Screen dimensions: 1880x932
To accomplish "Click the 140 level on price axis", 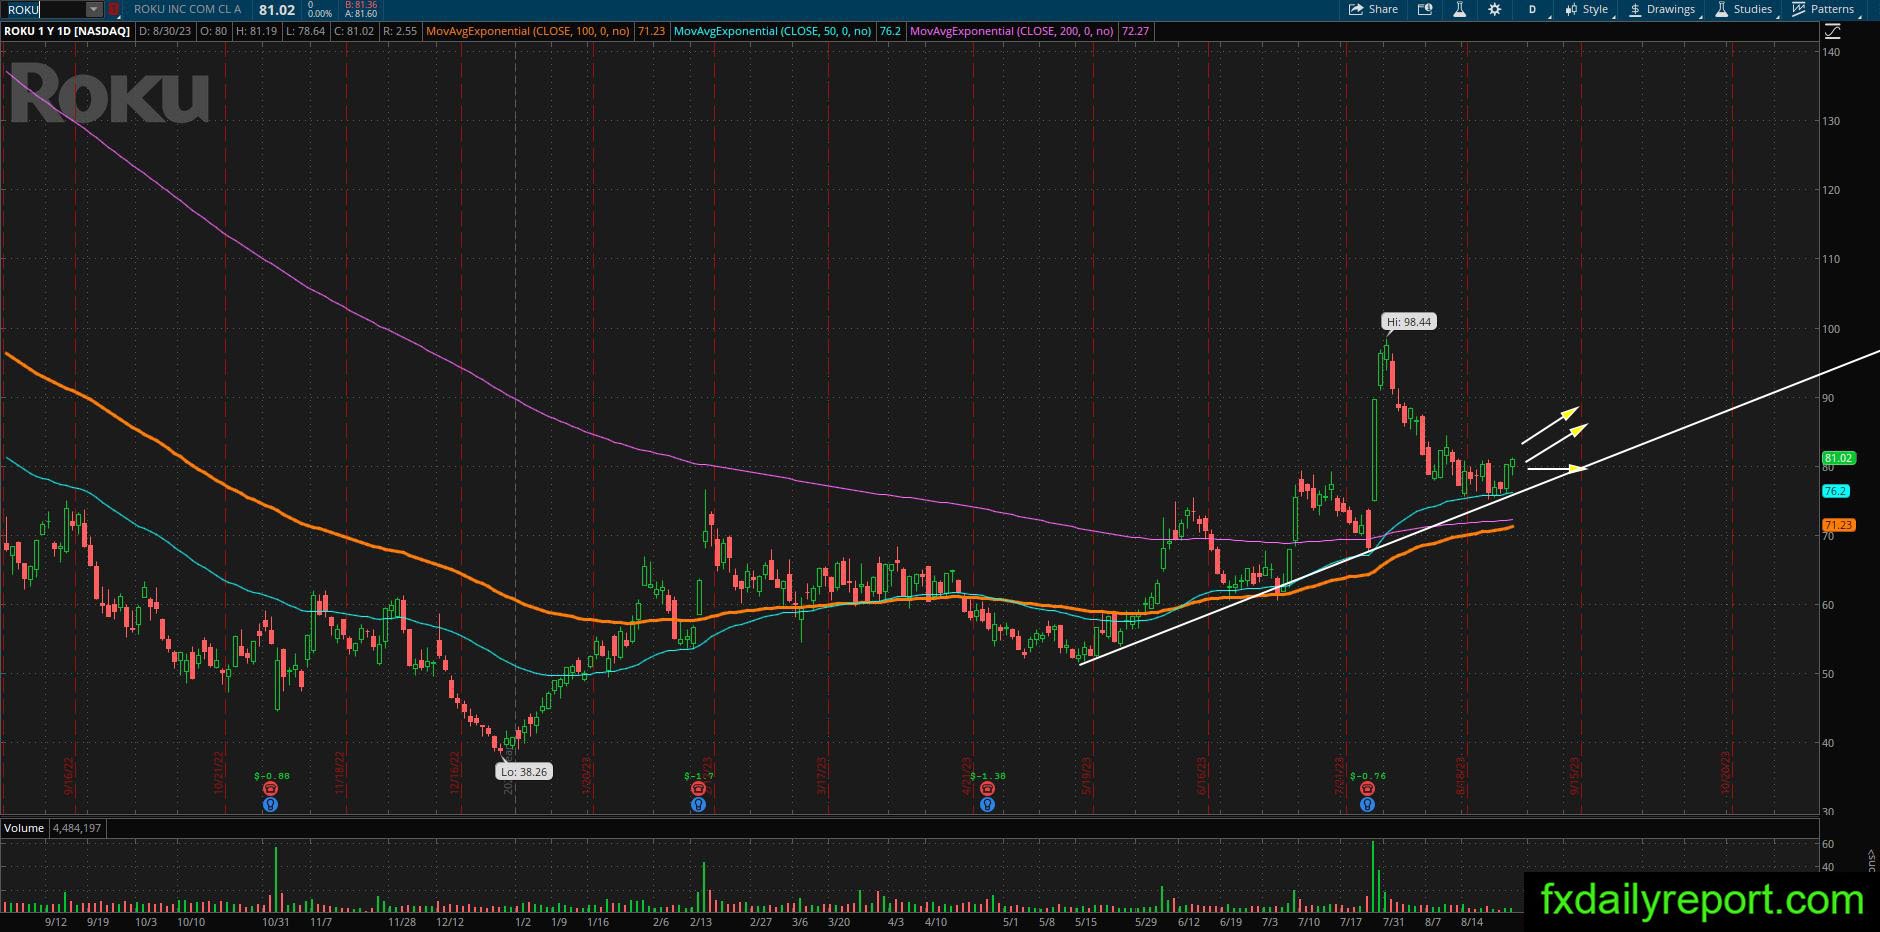I will 1831,52.
